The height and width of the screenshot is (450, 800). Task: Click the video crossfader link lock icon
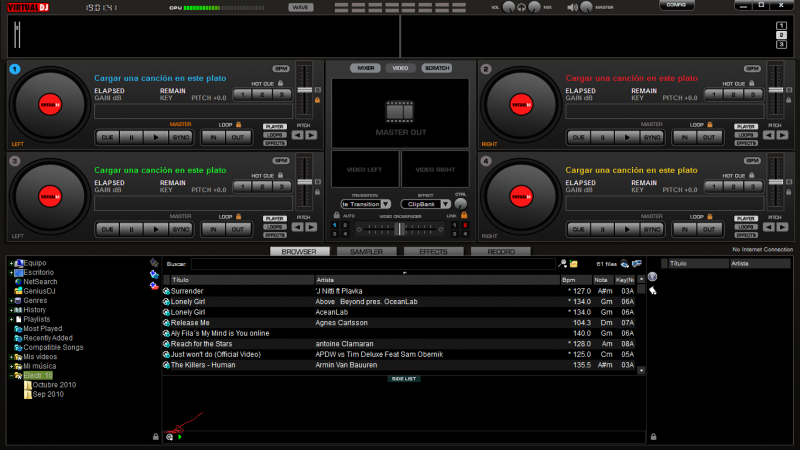465,215
